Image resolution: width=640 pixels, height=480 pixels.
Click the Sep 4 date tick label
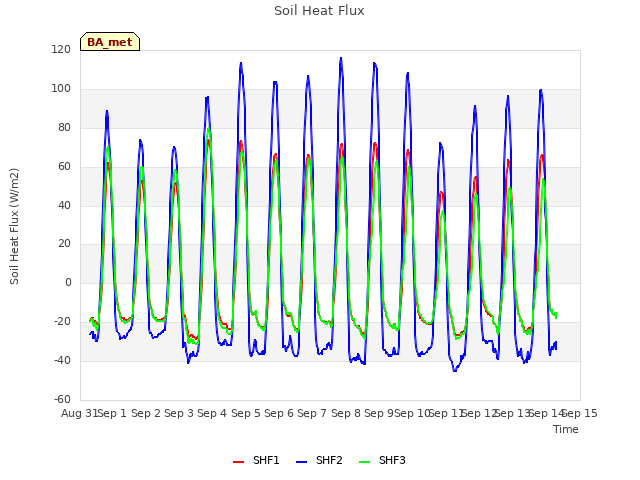point(212,413)
